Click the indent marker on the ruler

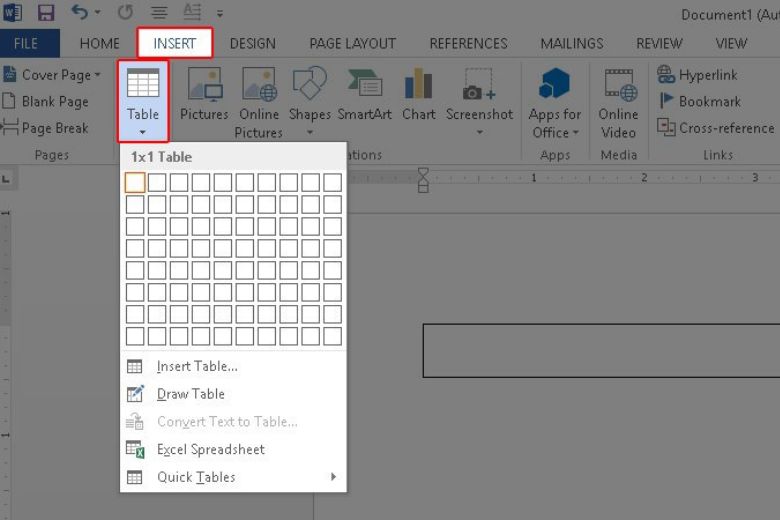tap(423, 180)
